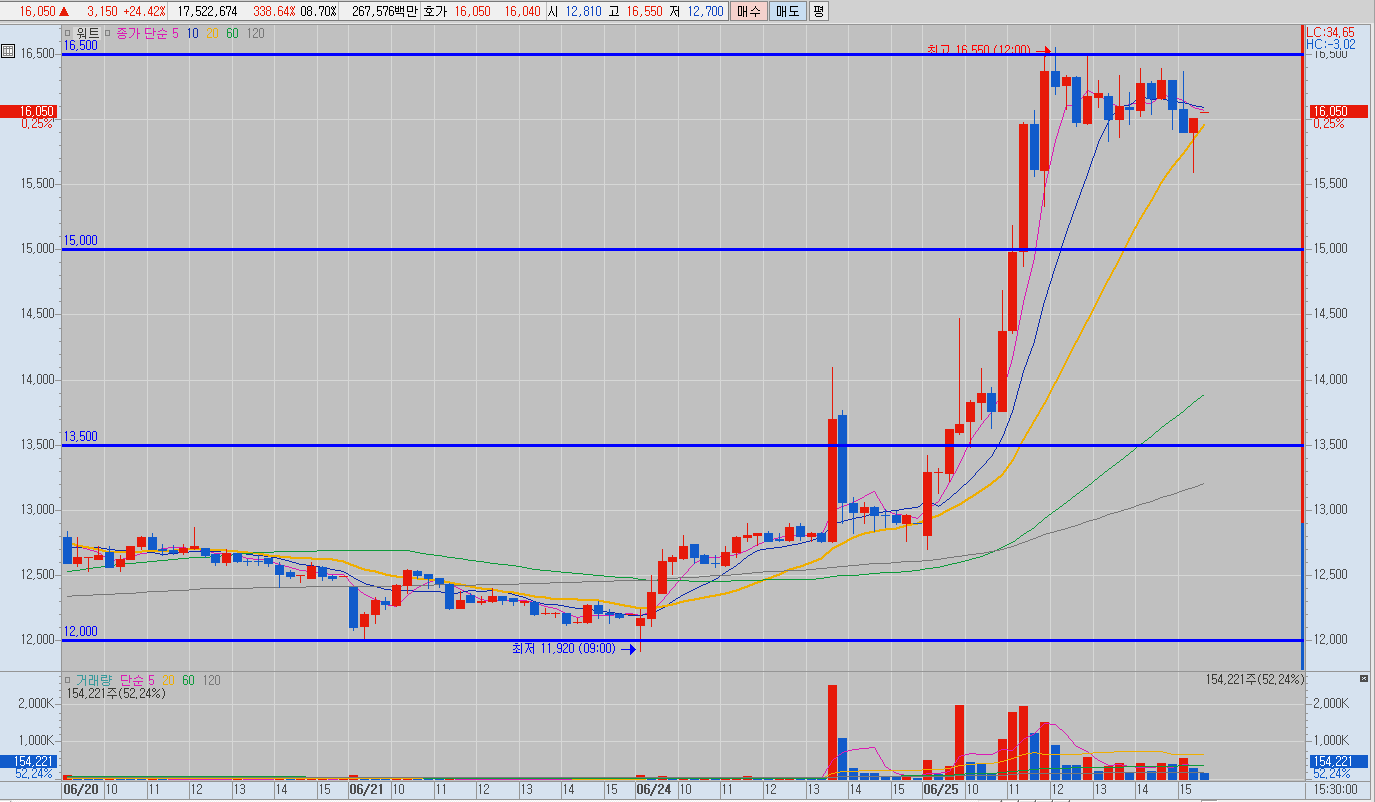Screen dimensions: 1375x802
Task: Close the volume sub-chart panel
Action: (x=1364, y=679)
